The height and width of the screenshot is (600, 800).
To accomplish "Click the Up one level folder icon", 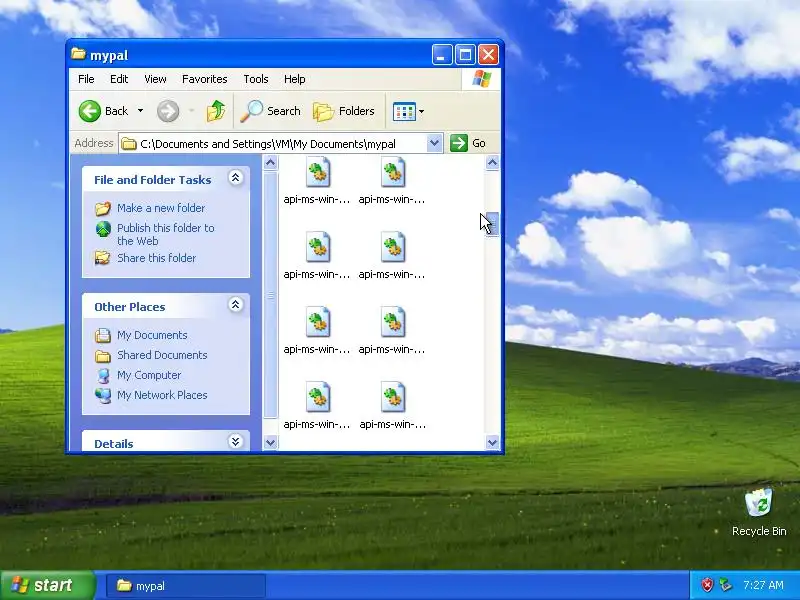I will click(216, 111).
